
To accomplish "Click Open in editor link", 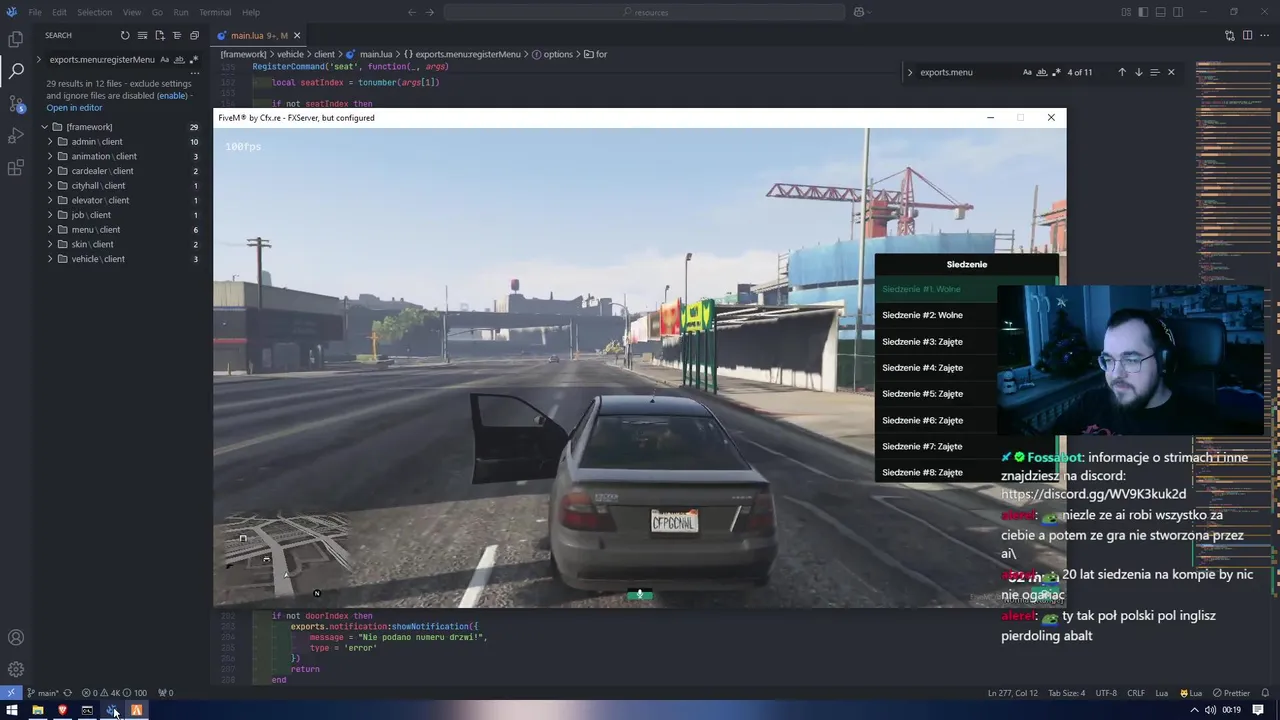I will 74,108.
